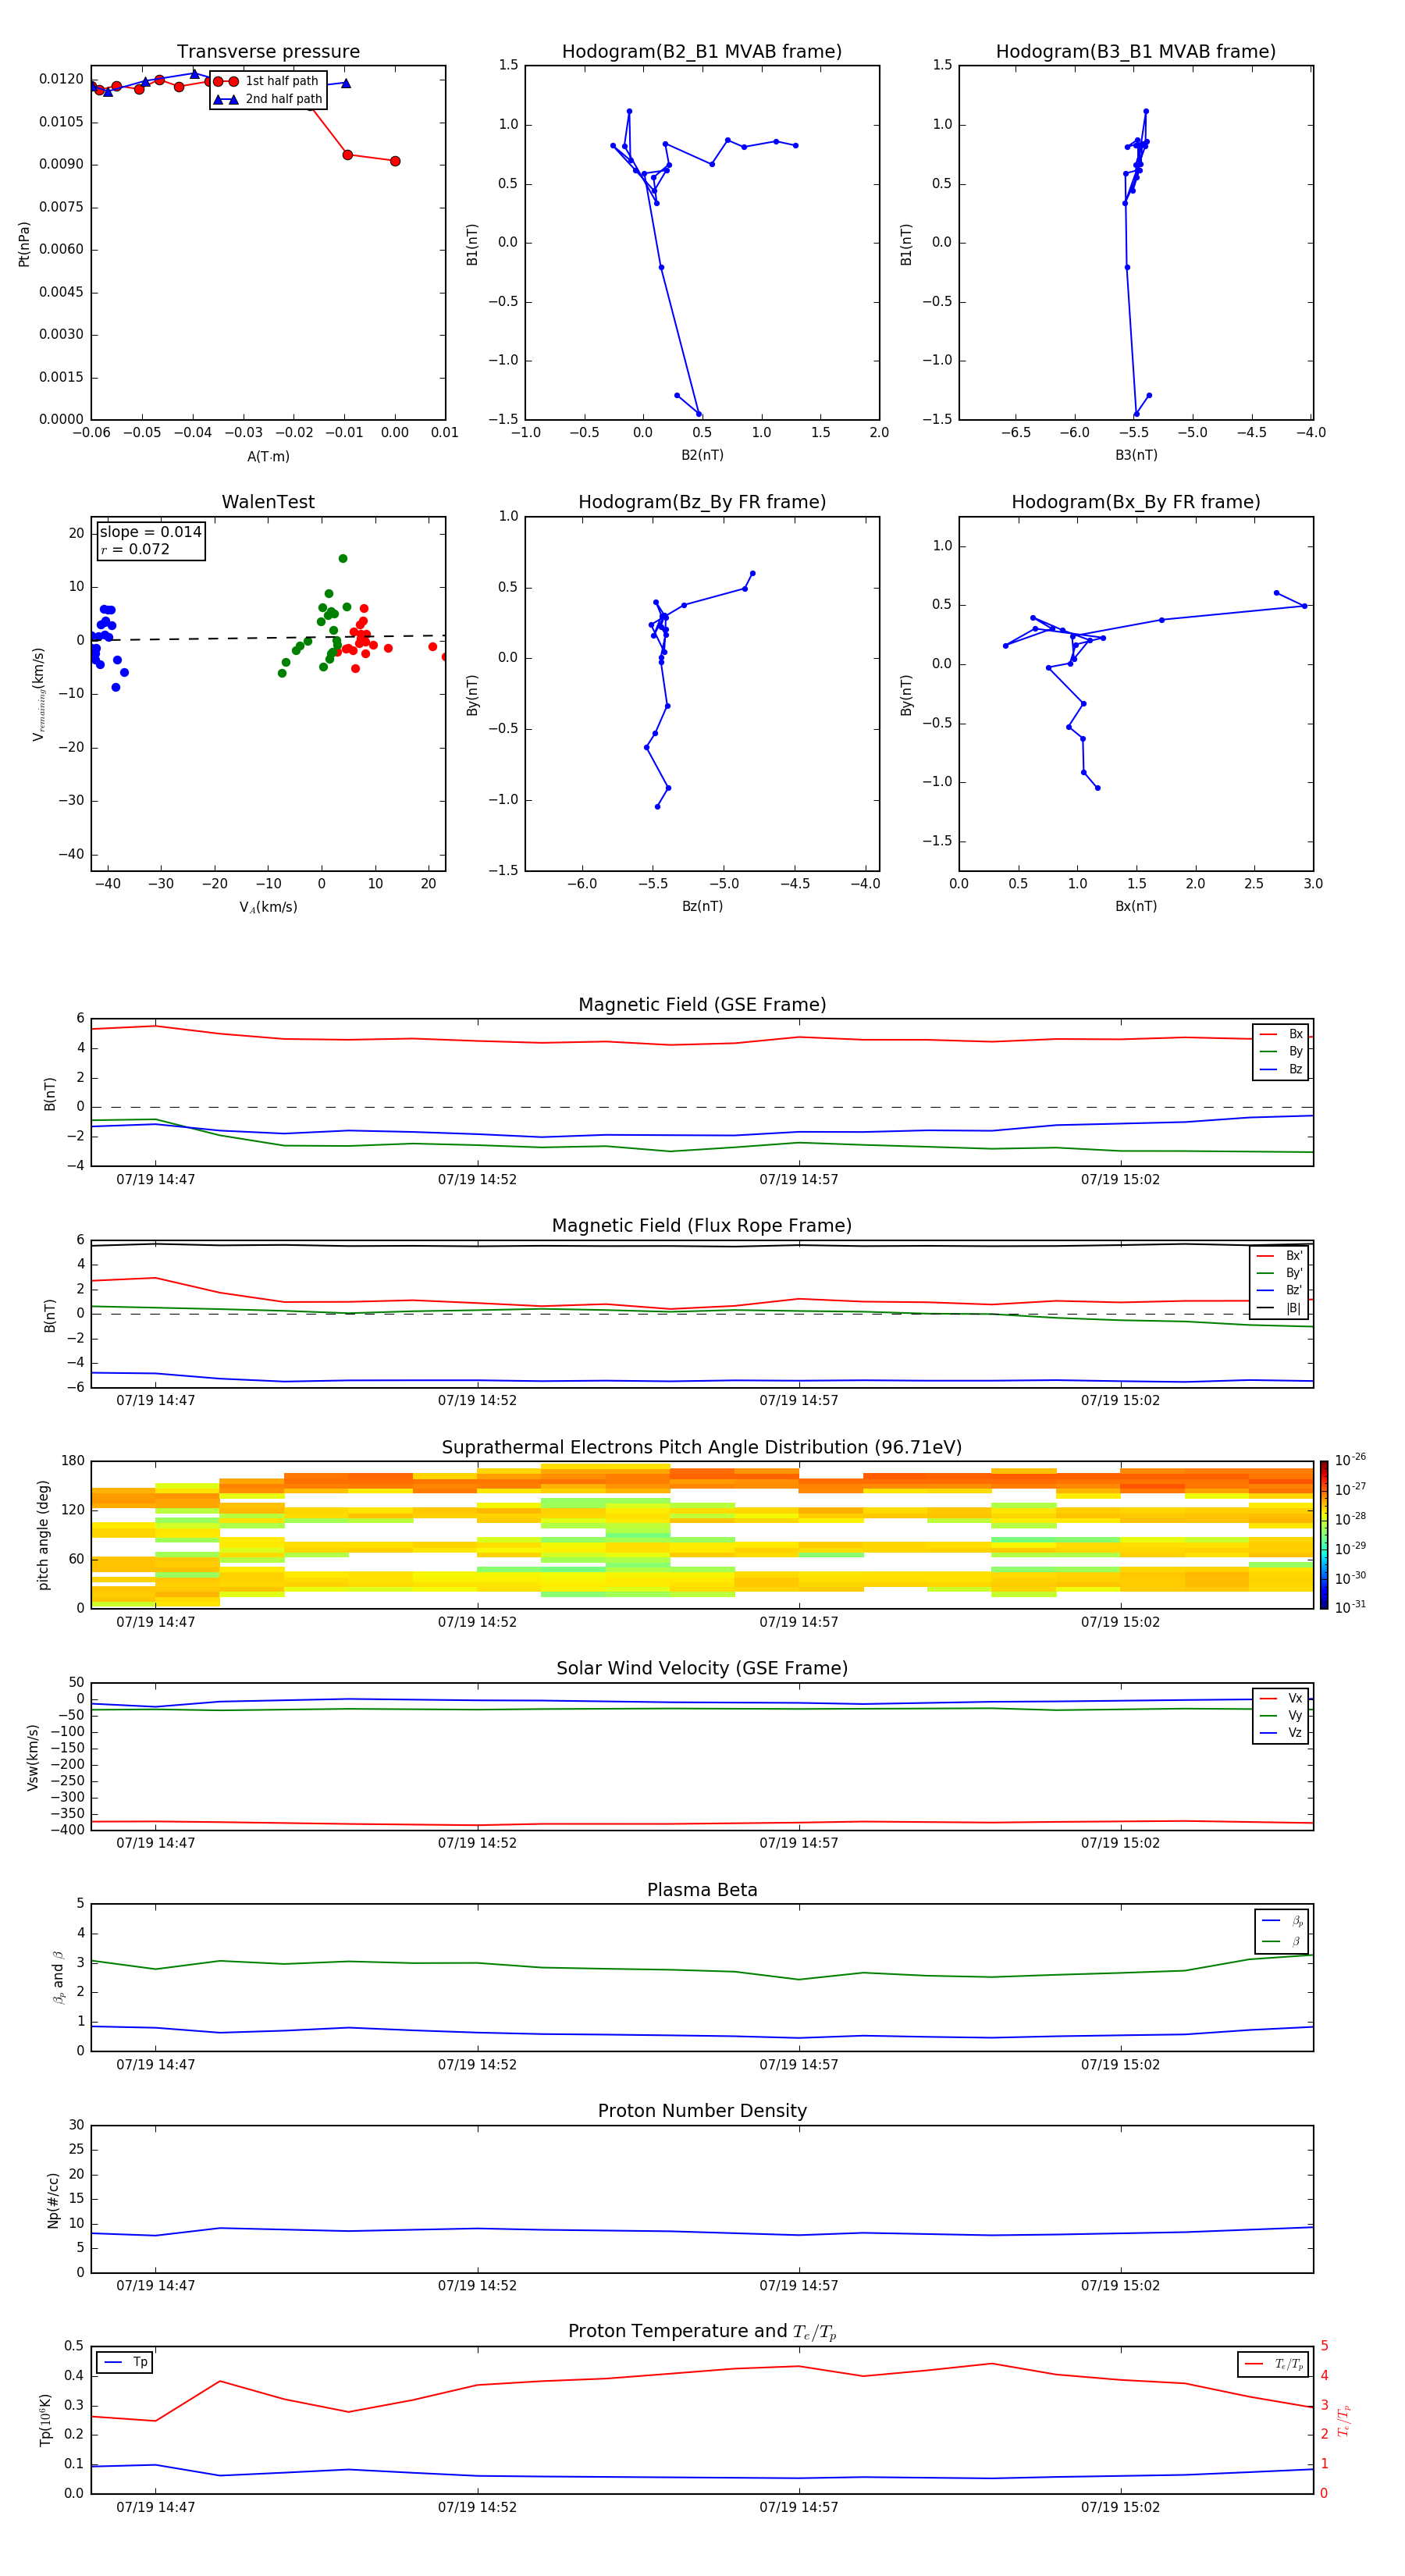The height and width of the screenshot is (2576, 1405).
Task: Select 'Vz' in solar wind velocity legend
Action: tap(1281, 1733)
